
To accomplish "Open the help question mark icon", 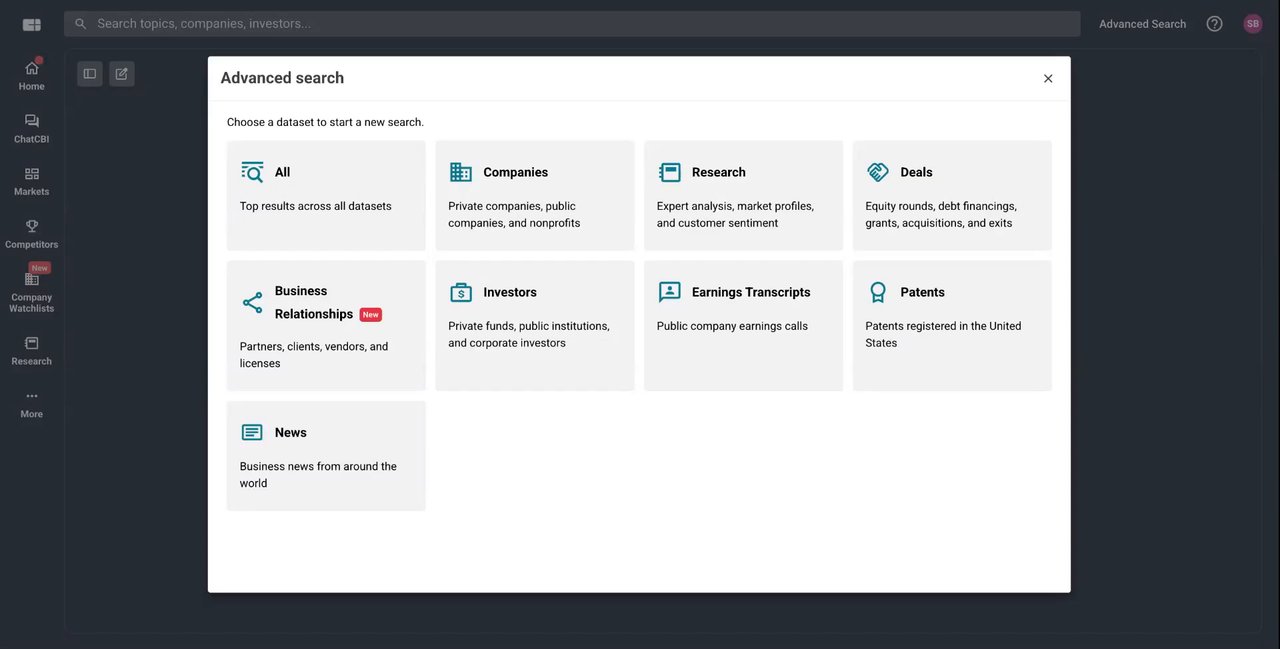I will click(1214, 24).
